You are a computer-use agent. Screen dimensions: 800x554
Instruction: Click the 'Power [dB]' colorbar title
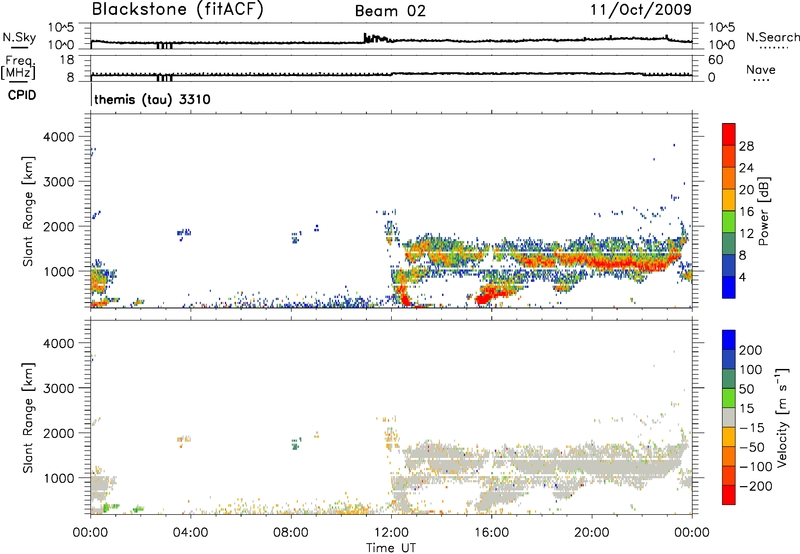pos(764,211)
